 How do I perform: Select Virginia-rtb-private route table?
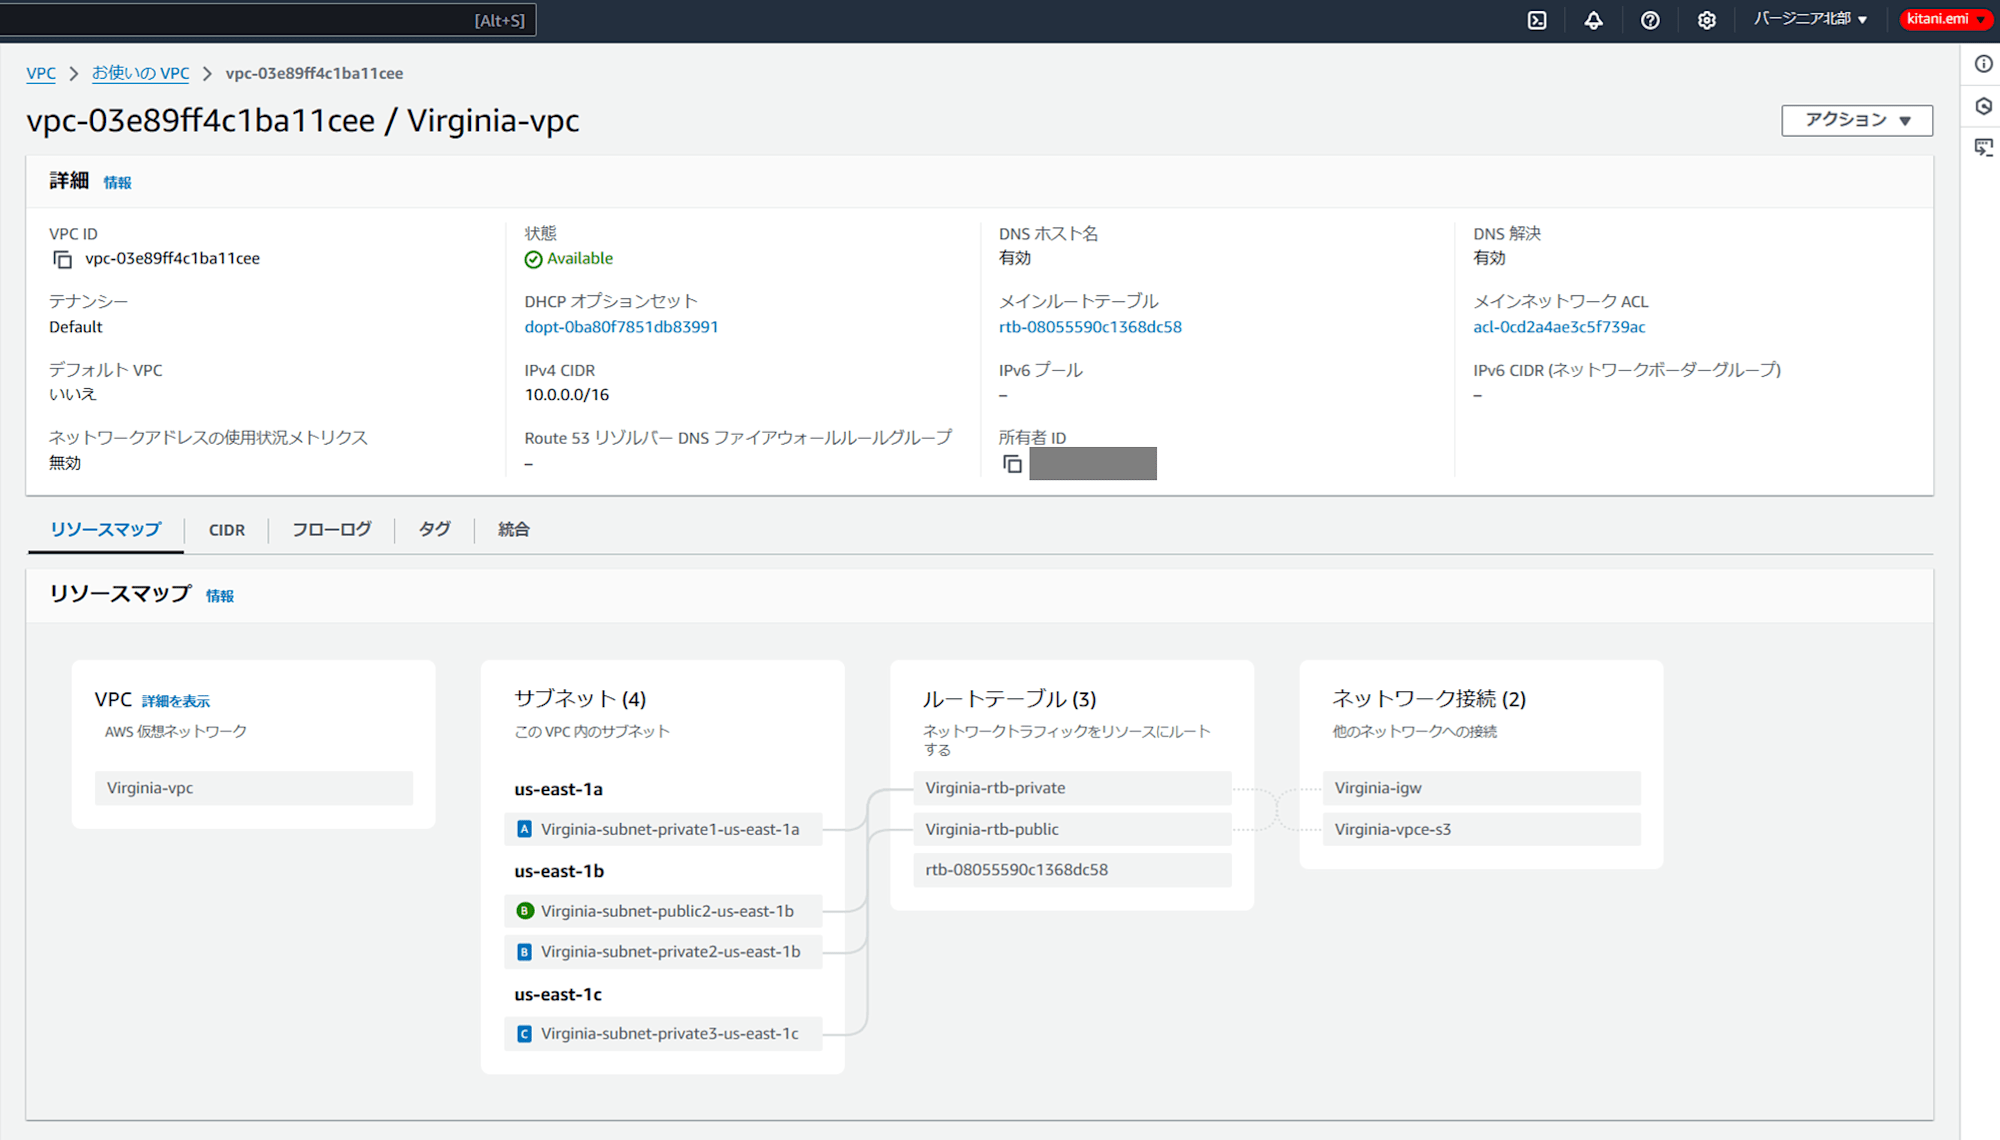coord(1072,788)
